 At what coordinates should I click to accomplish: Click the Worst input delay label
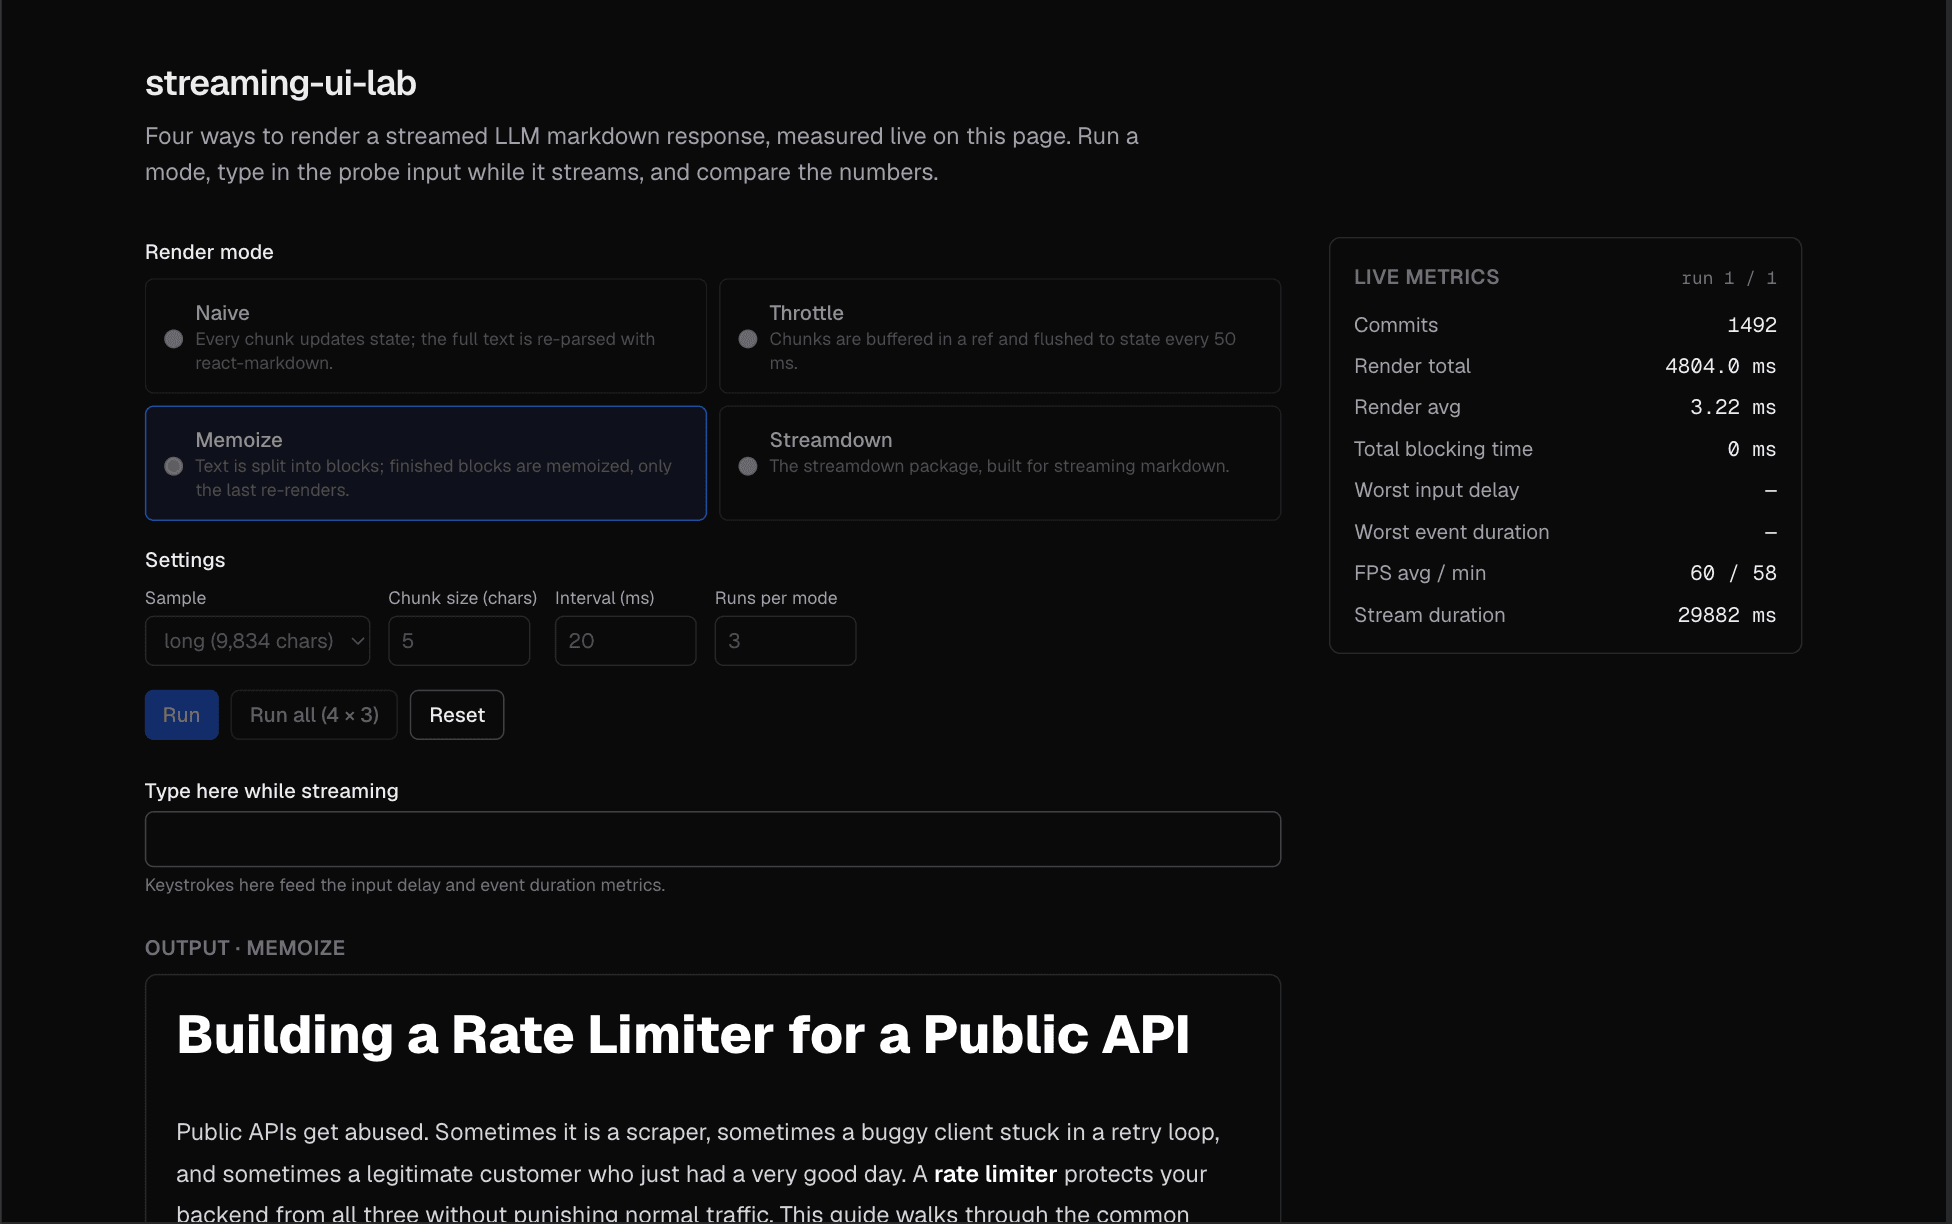pyautogui.click(x=1437, y=490)
